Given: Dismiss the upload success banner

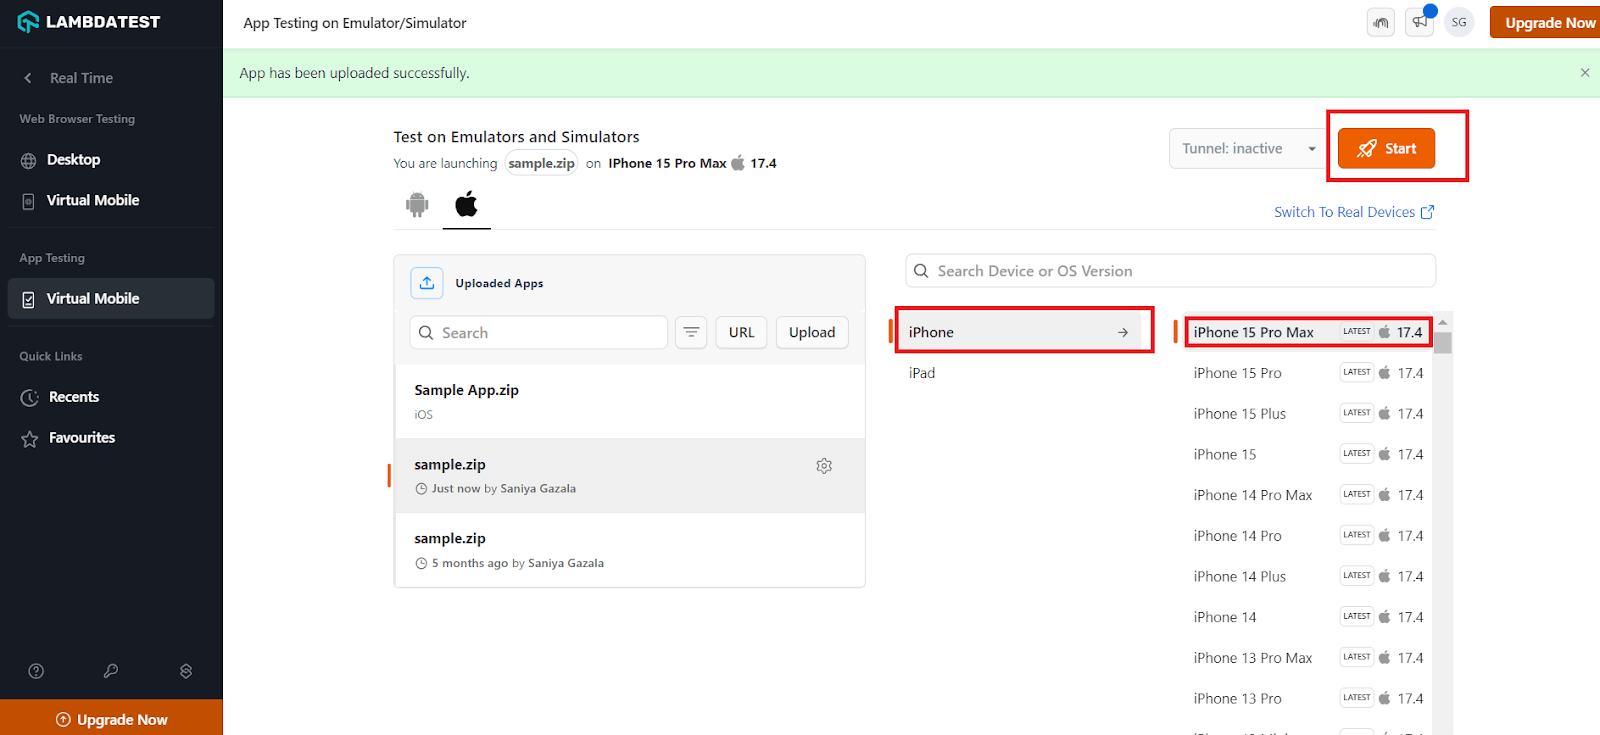Looking at the screenshot, I should [x=1585, y=73].
